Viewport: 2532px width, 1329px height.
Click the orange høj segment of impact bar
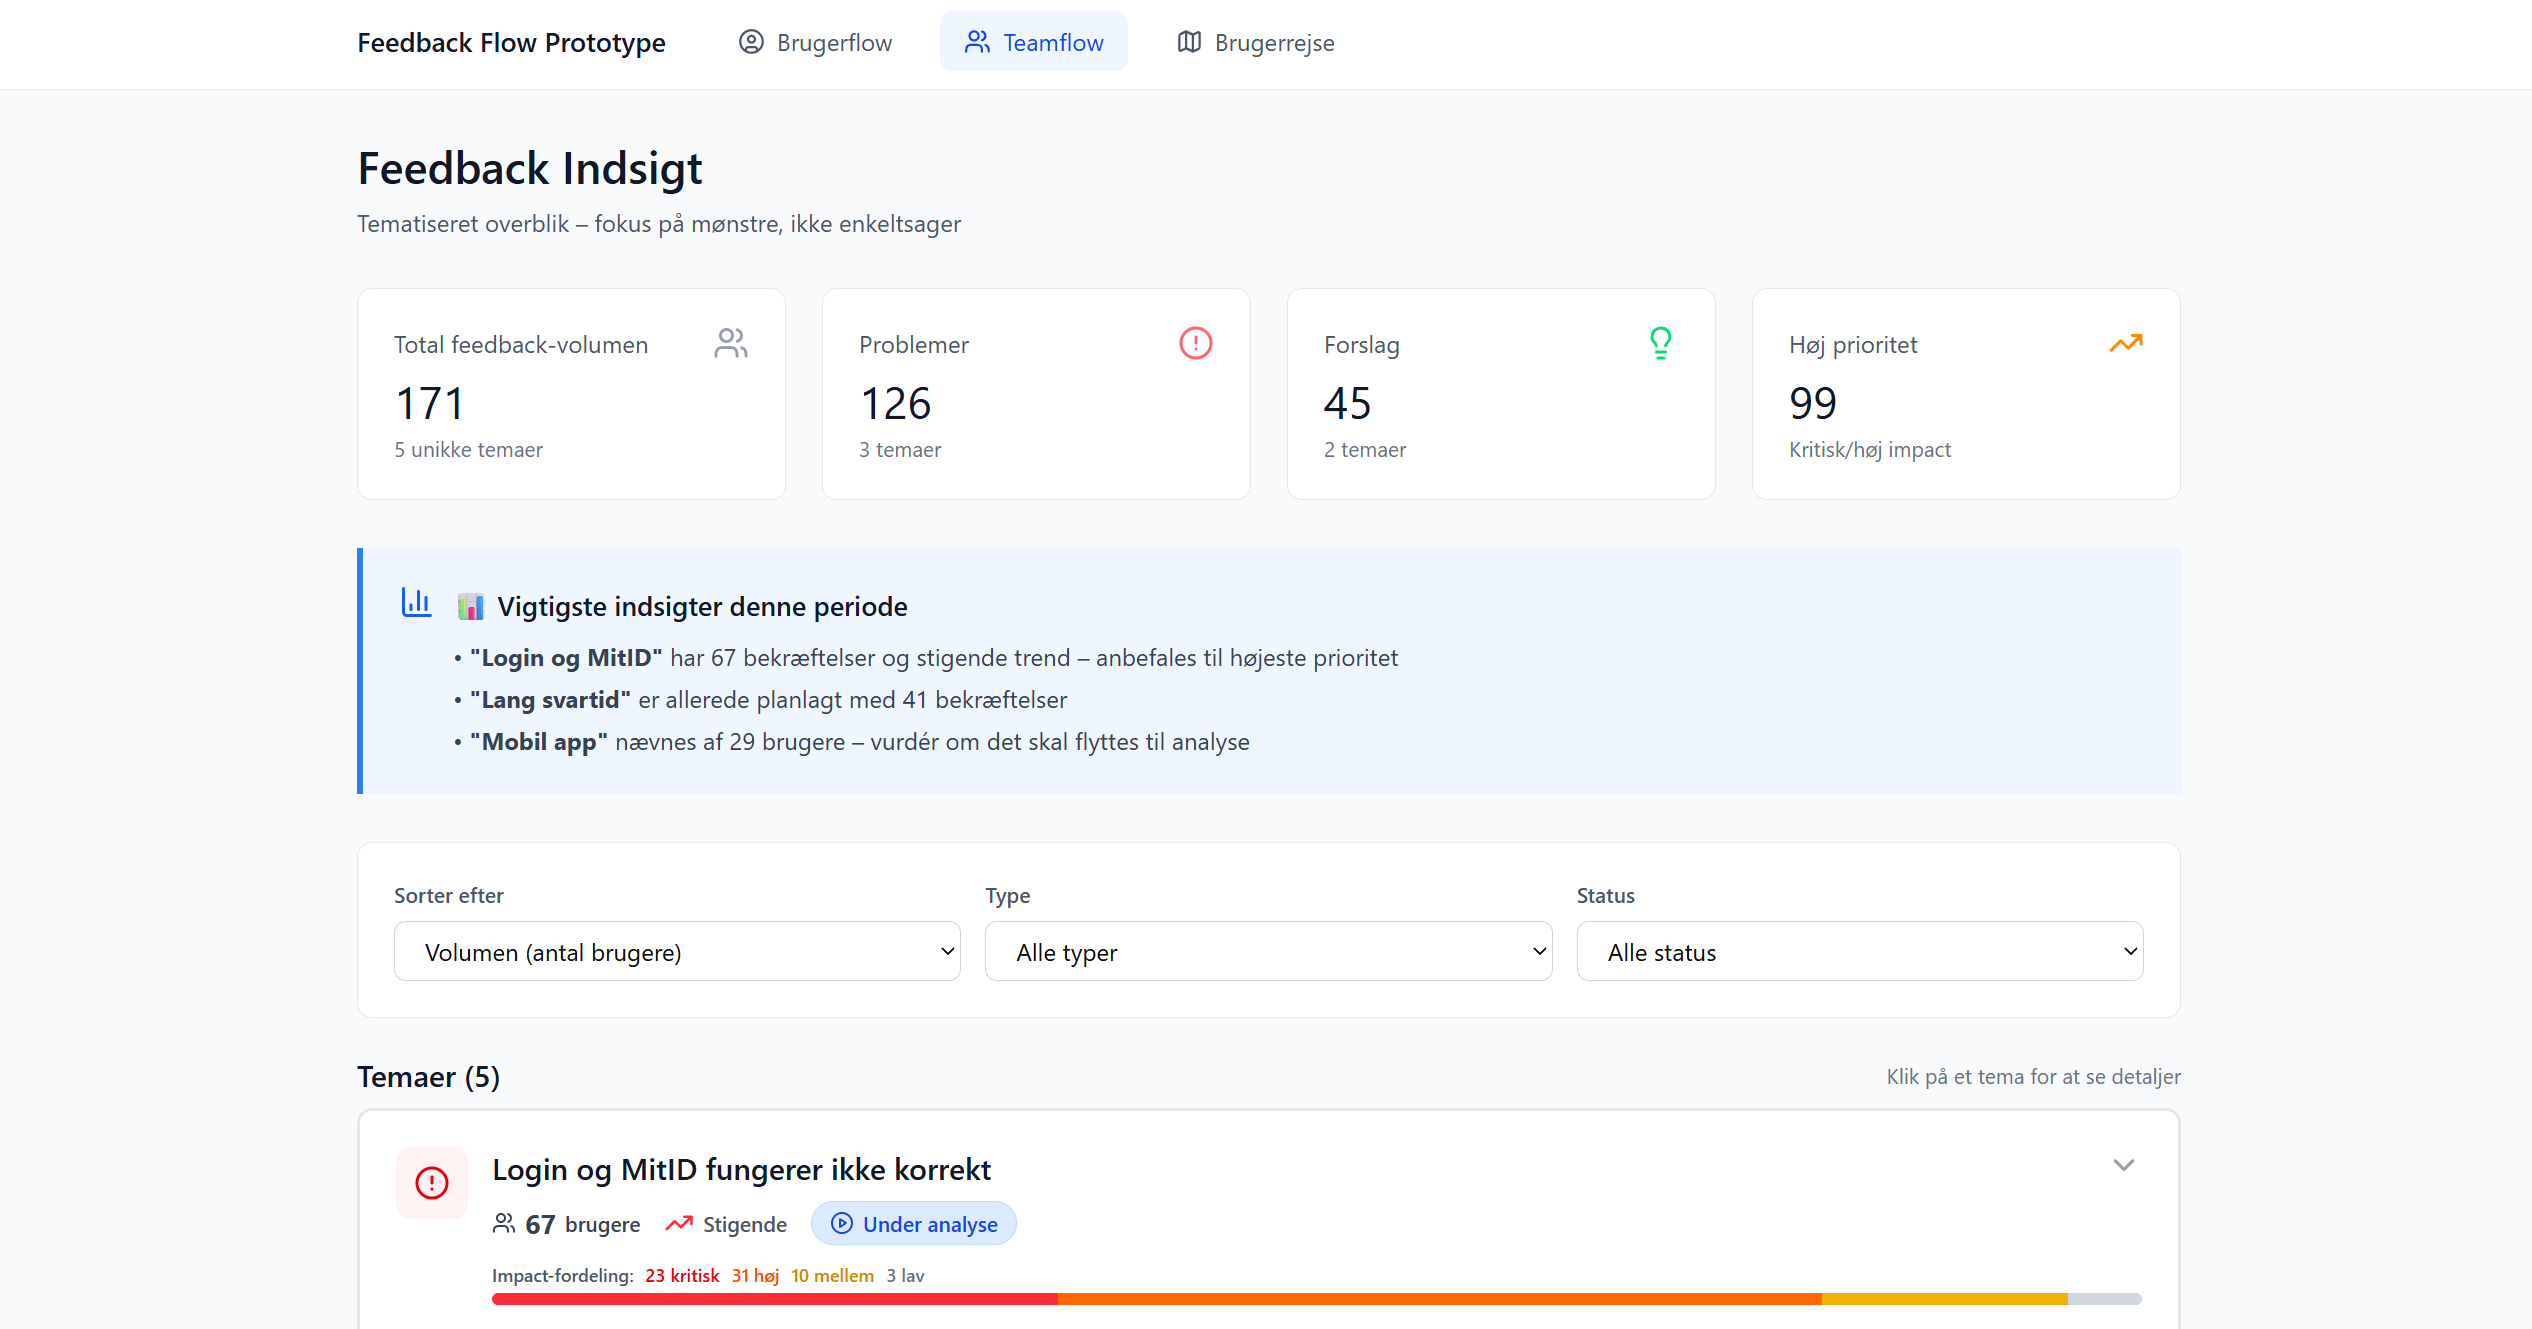click(1440, 1299)
